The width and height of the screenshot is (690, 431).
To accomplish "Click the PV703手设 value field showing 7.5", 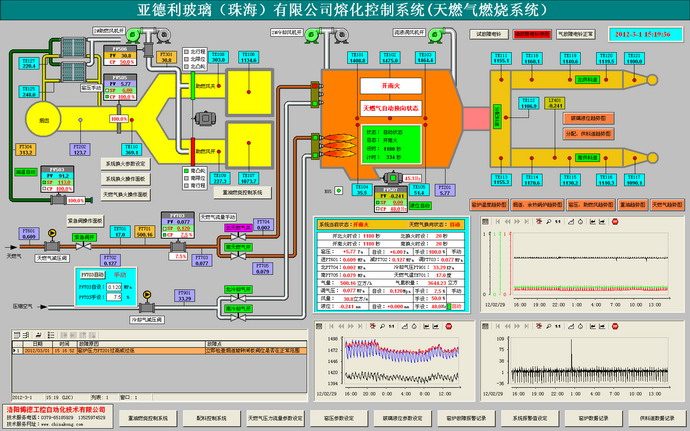I will (114, 297).
